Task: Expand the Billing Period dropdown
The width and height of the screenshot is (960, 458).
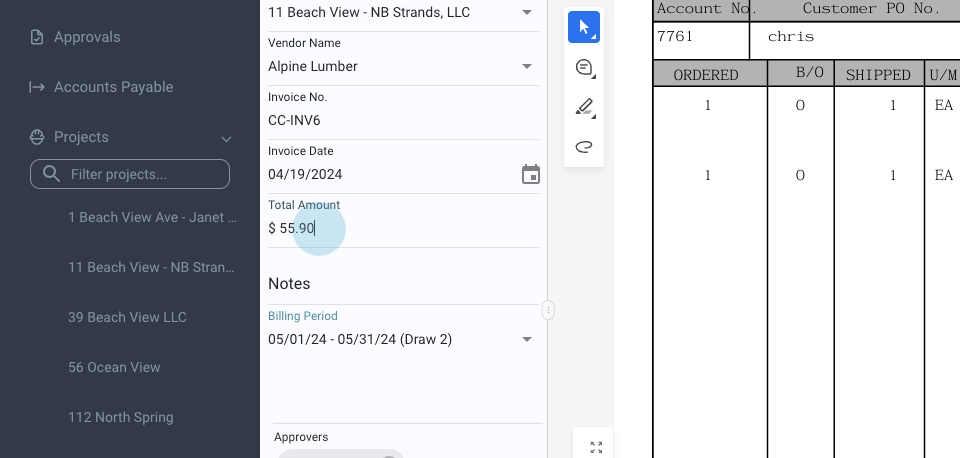Action: click(x=527, y=340)
